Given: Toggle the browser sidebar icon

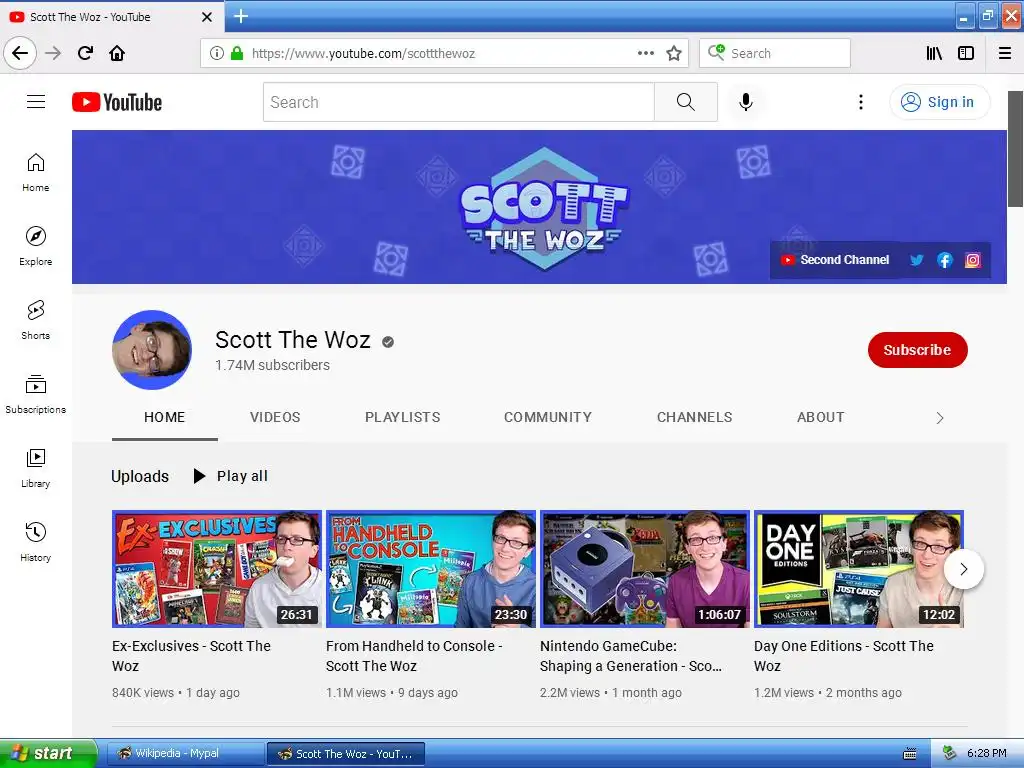Looking at the screenshot, I should click(966, 53).
